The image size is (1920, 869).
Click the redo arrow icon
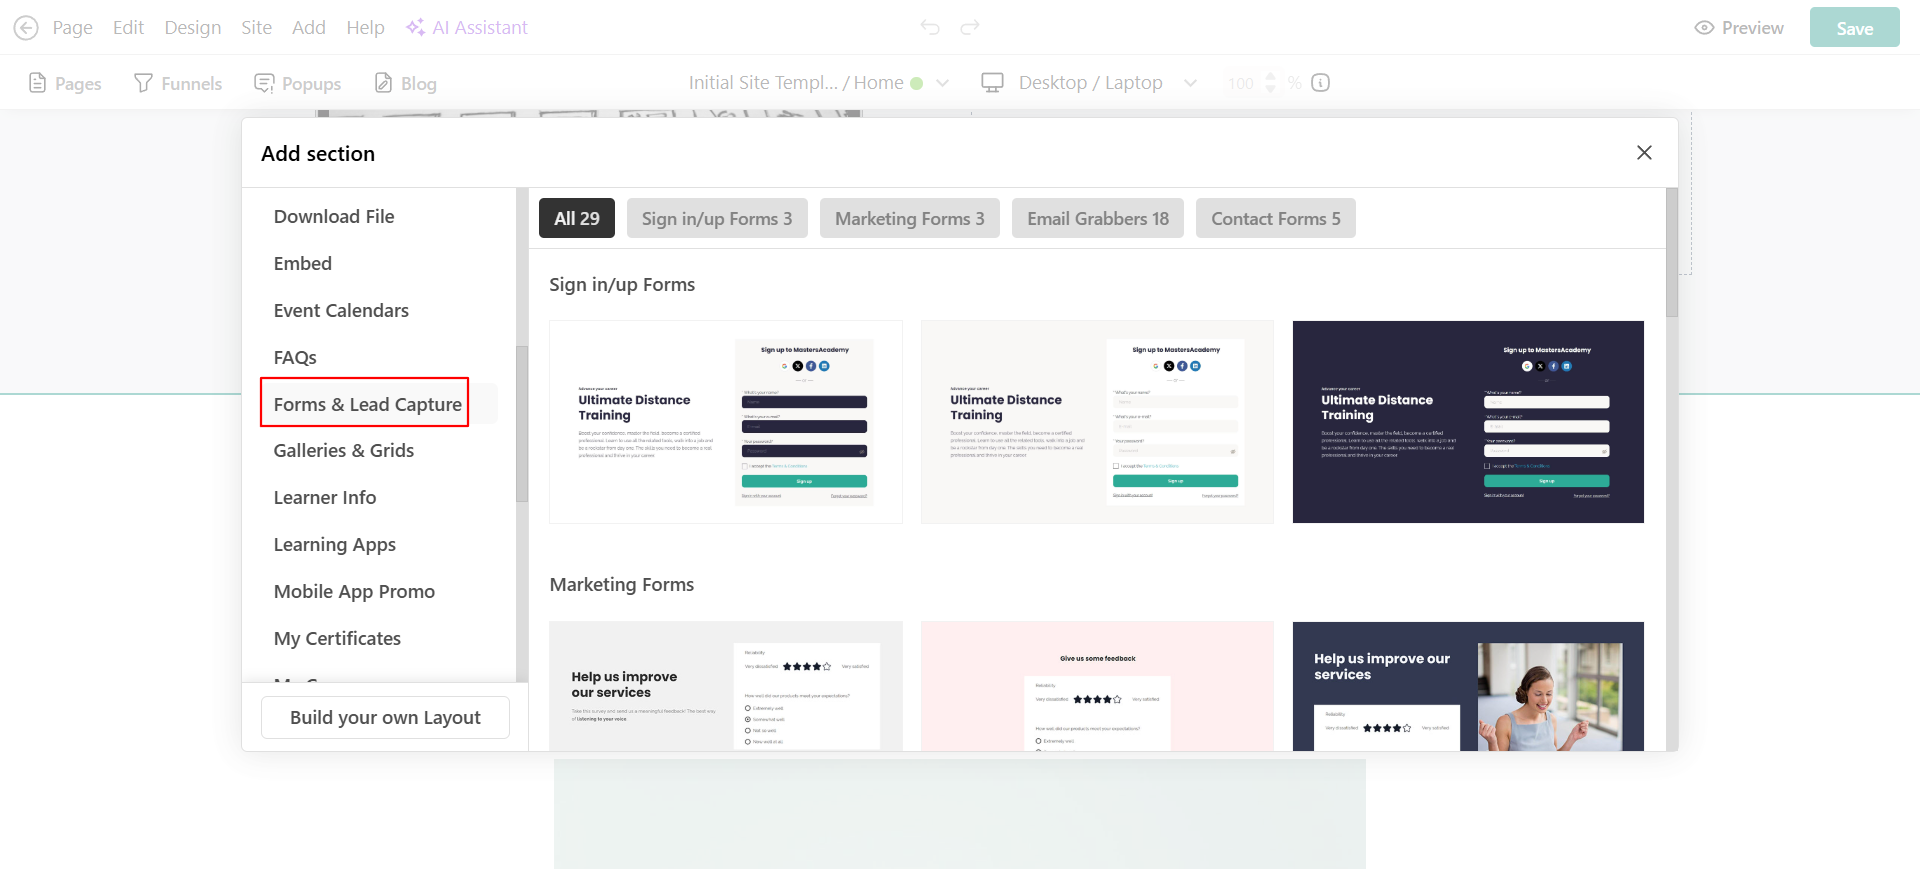(970, 28)
